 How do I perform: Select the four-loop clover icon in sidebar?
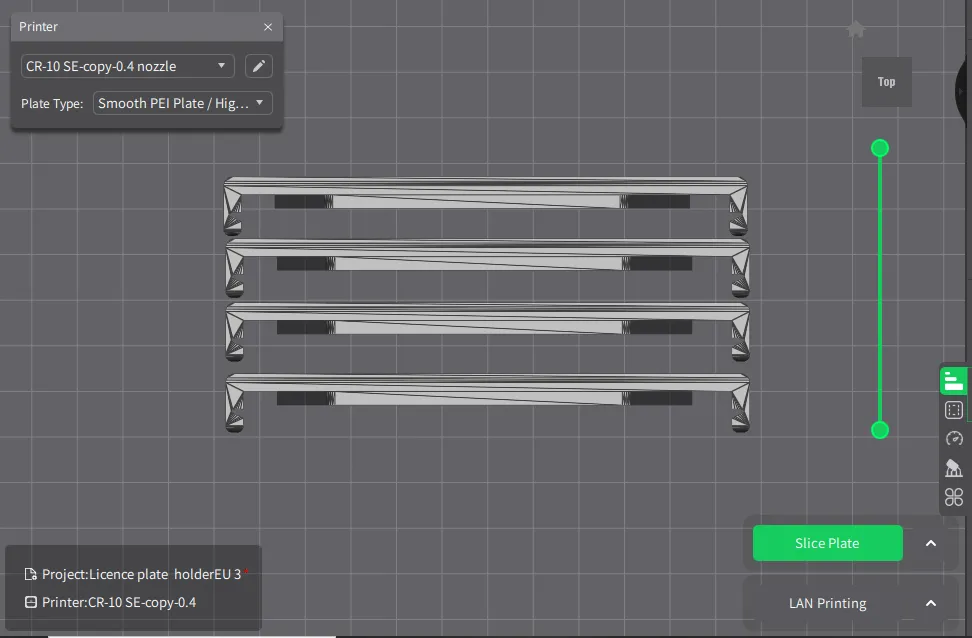pos(953,497)
